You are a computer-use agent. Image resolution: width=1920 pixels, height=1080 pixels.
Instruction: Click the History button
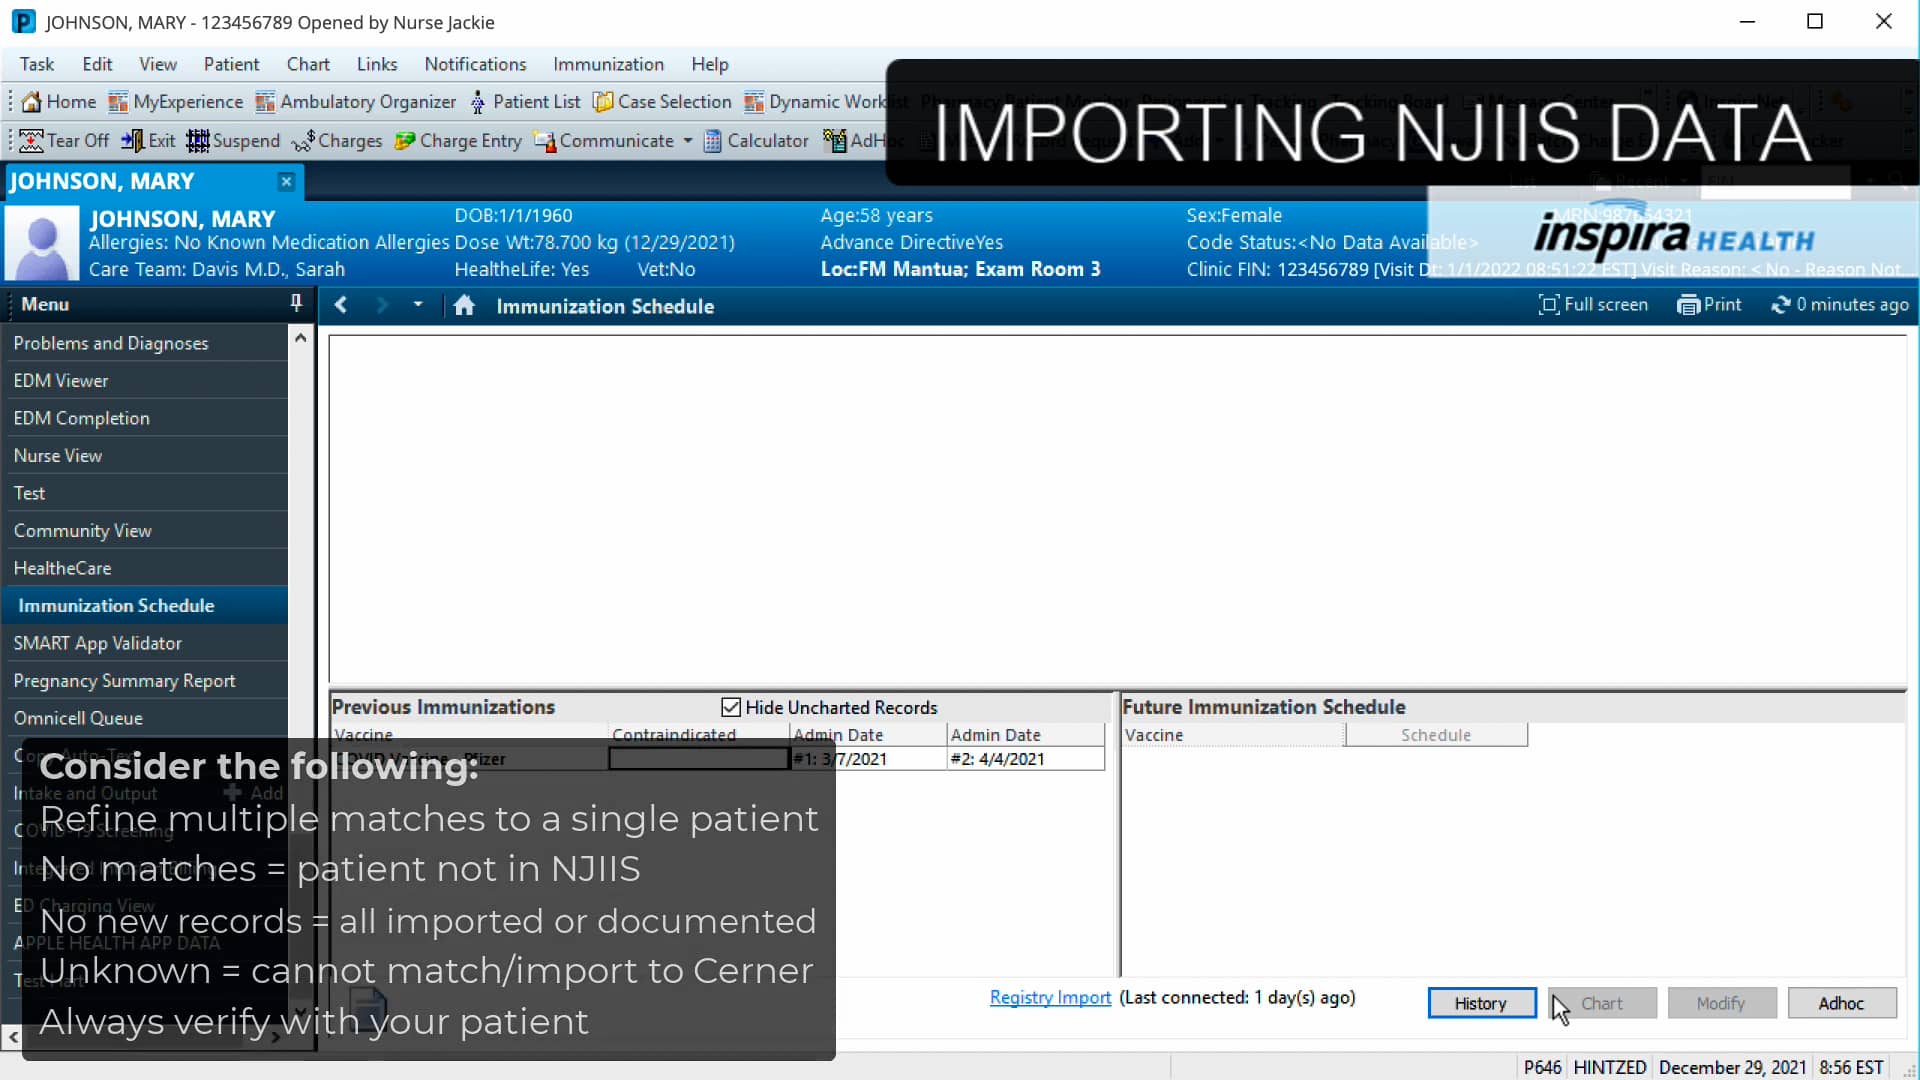pos(1481,1003)
